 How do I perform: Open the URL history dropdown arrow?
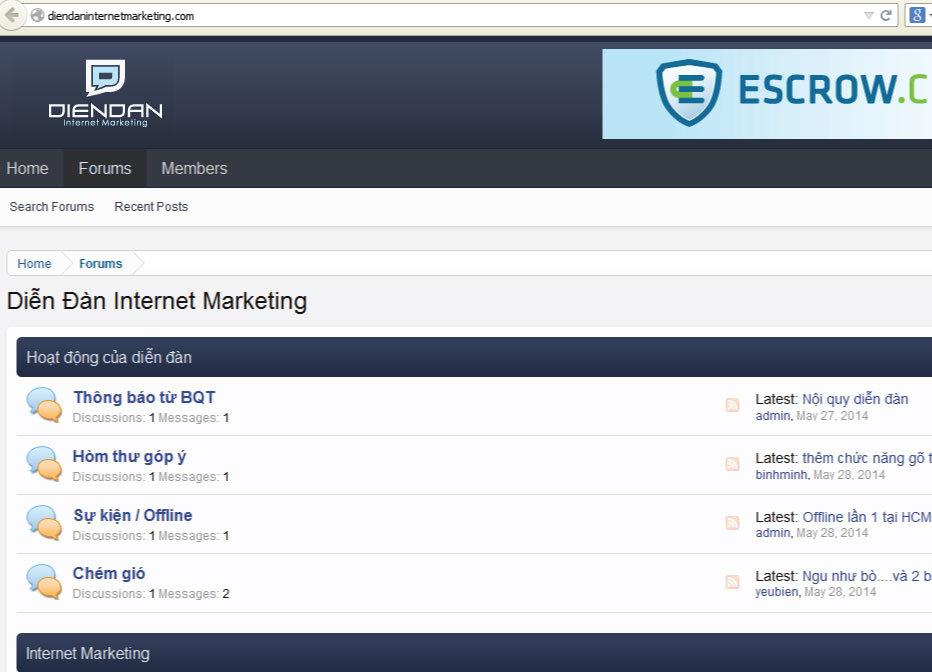coord(868,15)
